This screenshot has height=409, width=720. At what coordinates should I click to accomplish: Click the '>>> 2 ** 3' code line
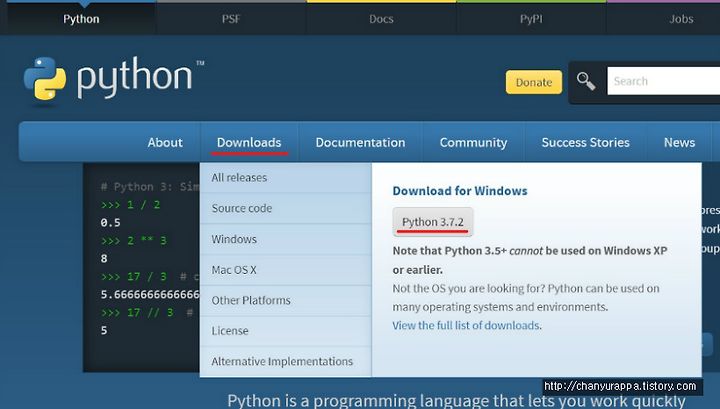[x=134, y=241]
